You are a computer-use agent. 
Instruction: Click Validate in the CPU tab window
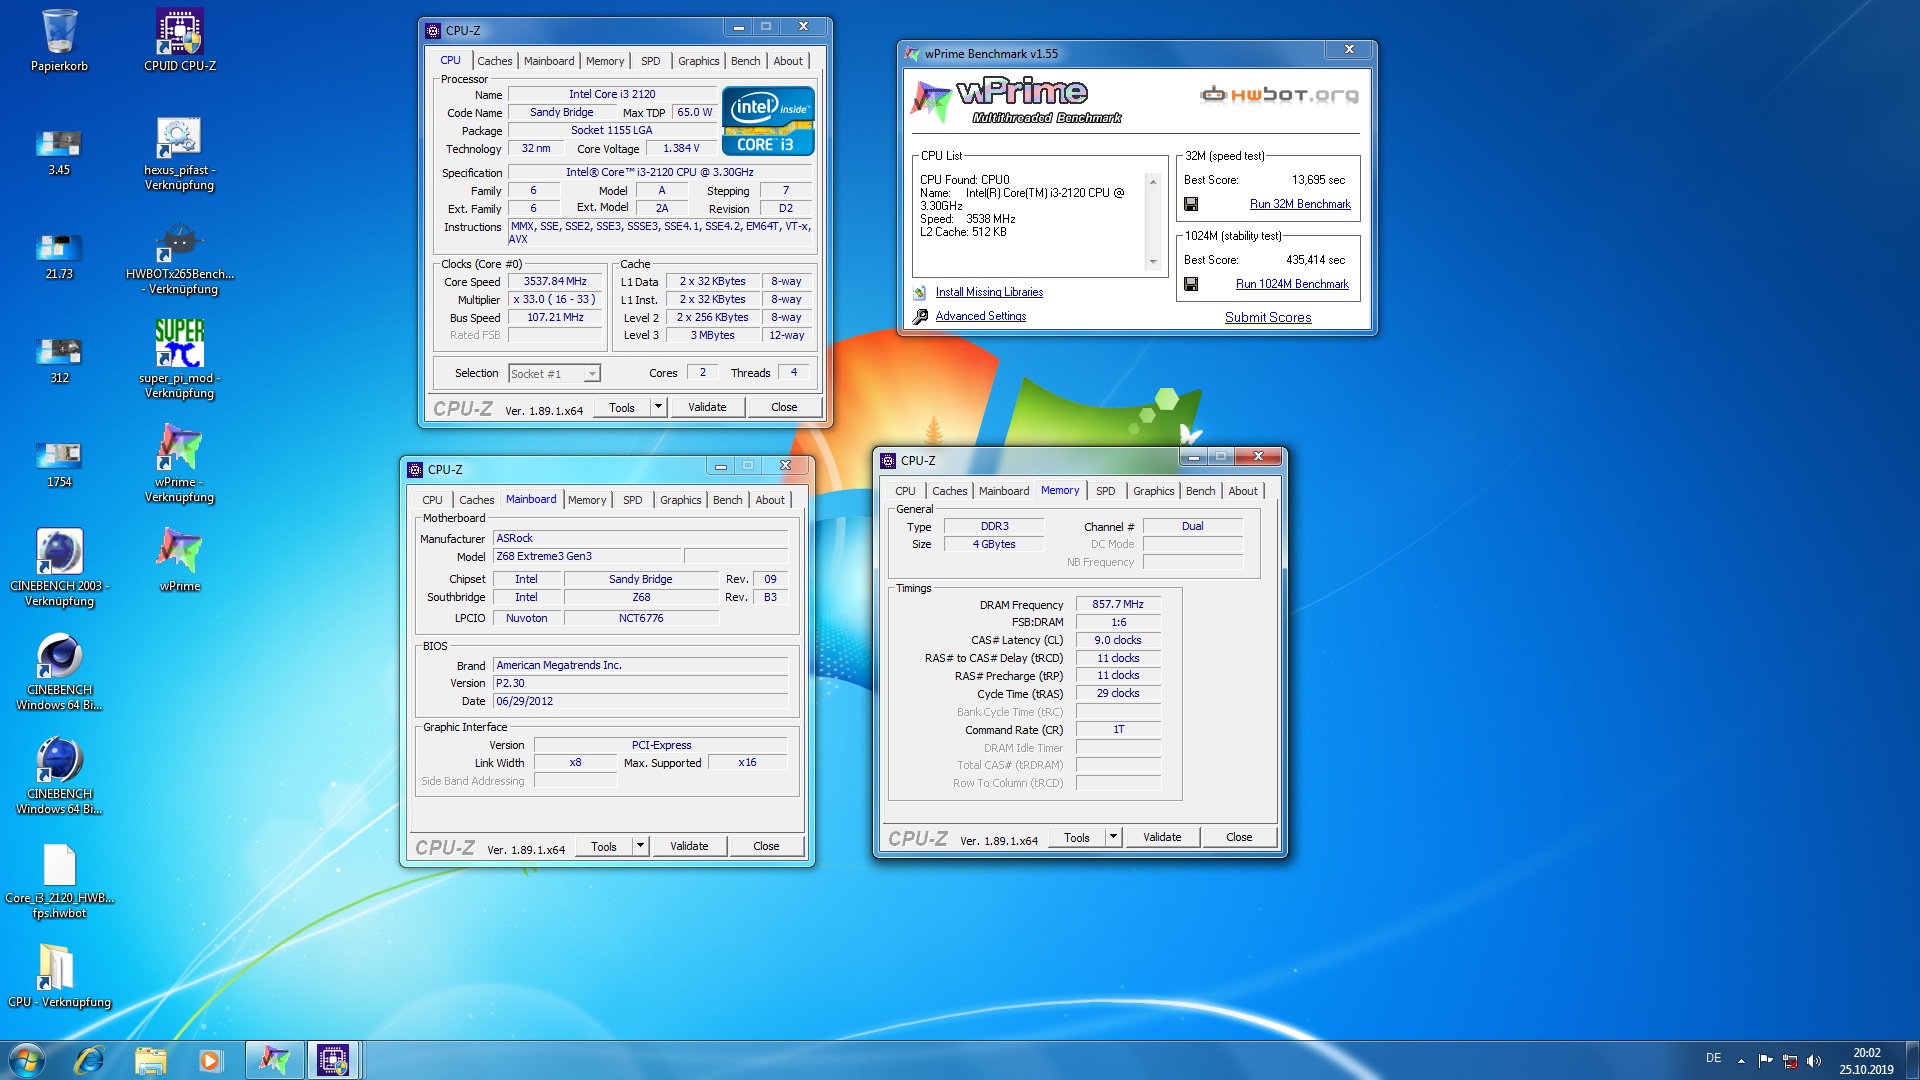[x=707, y=407]
